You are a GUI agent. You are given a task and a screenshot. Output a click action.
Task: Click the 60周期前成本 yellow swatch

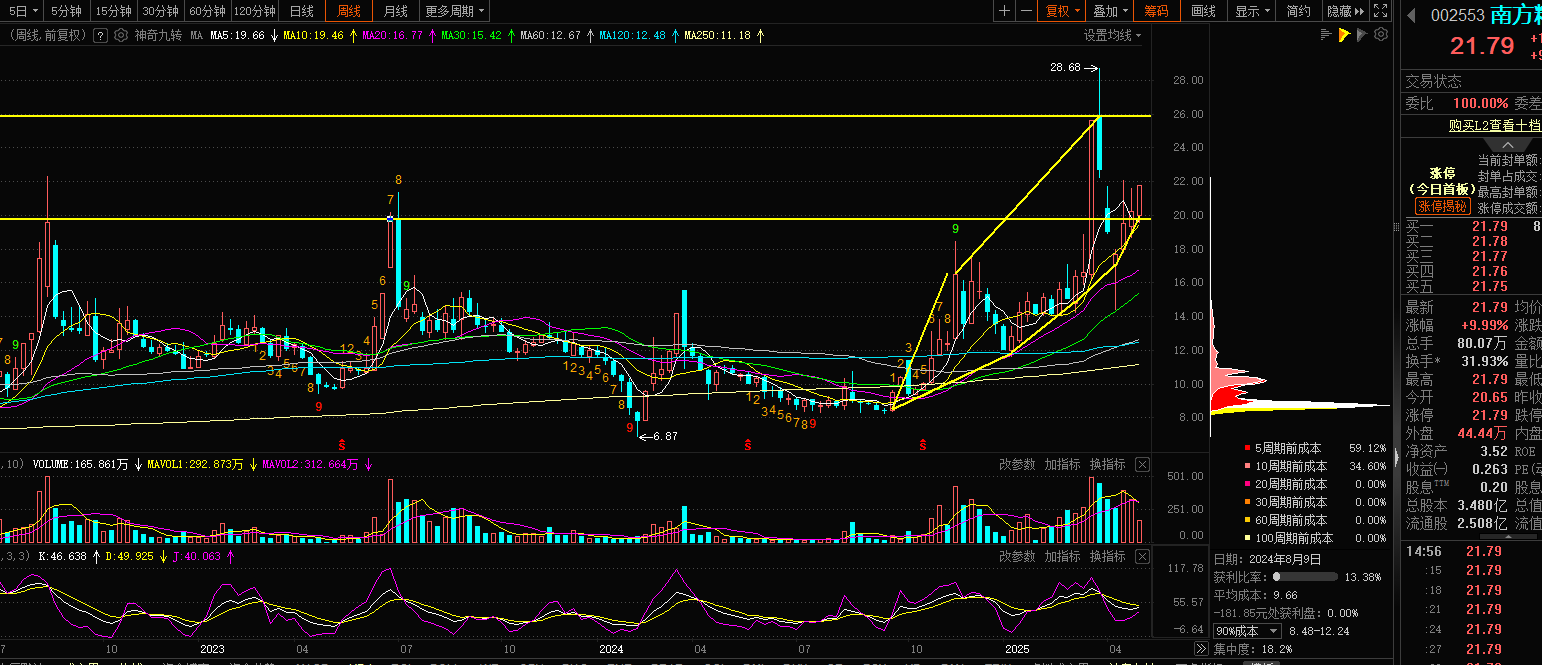pos(1247,520)
